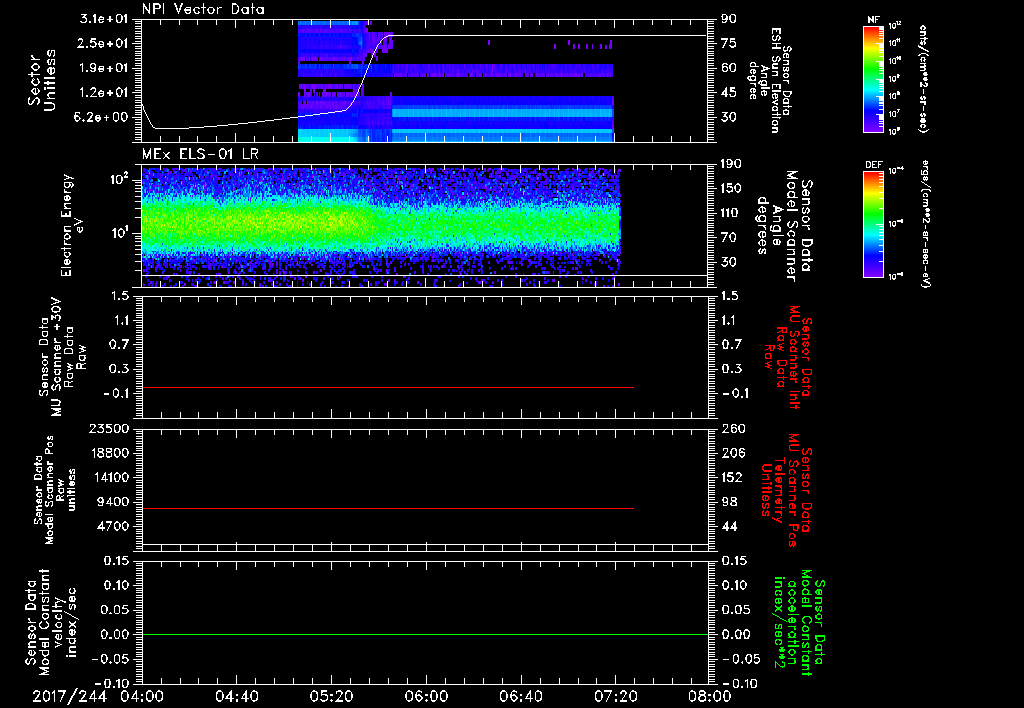Screen dimensions: 1024x708
Task: Click the 1.9e+01 sector tick label
Action: [104, 68]
